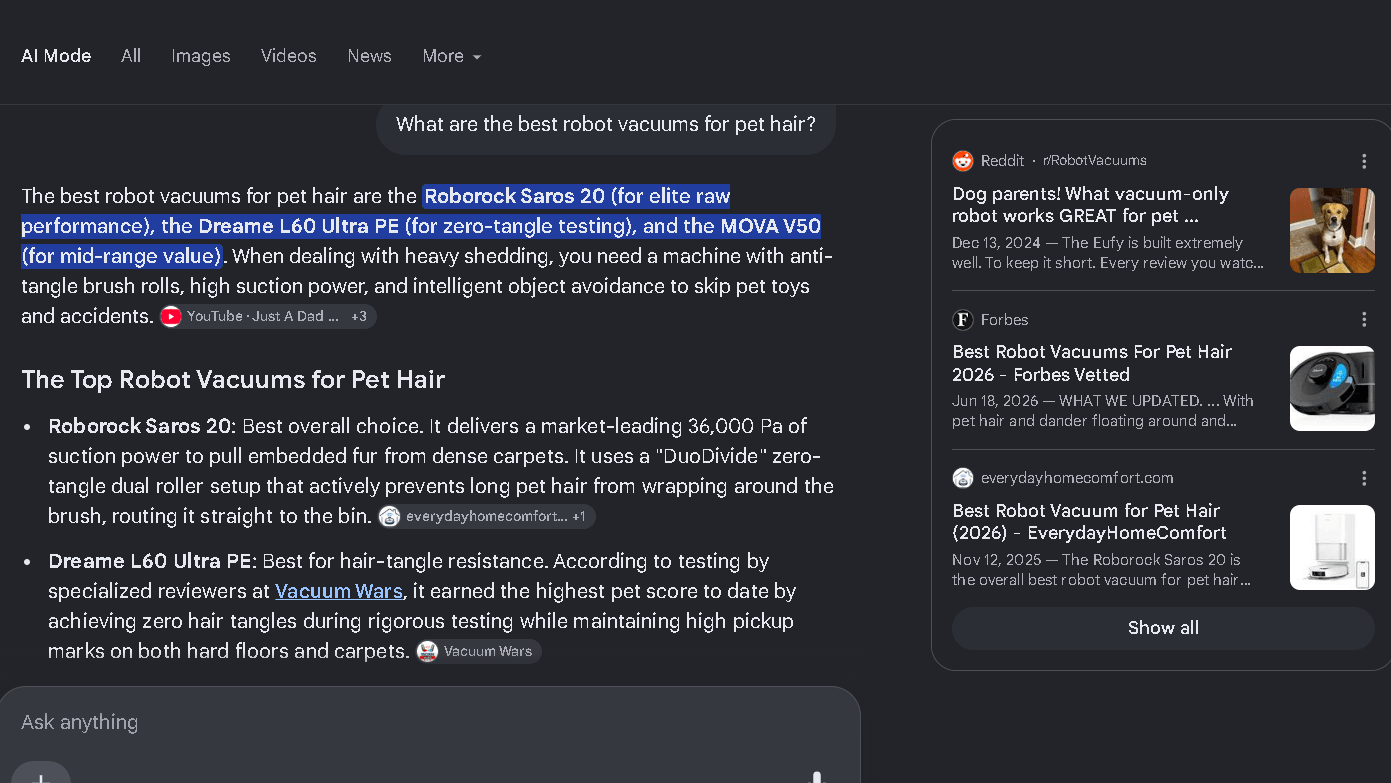Image resolution: width=1391 pixels, height=783 pixels.
Task: Click the black robot vacuum thumbnail
Action: pyautogui.click(x=1332, y=388)
